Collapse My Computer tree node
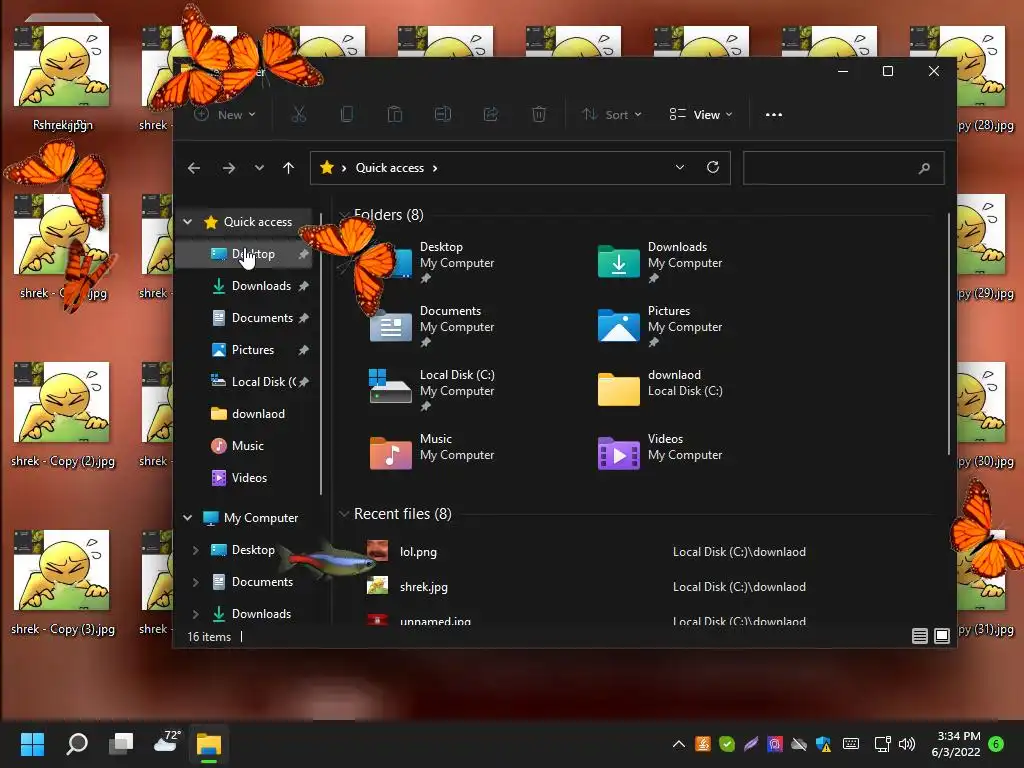This screenshot has height=768, width=1024. (187, 517)
